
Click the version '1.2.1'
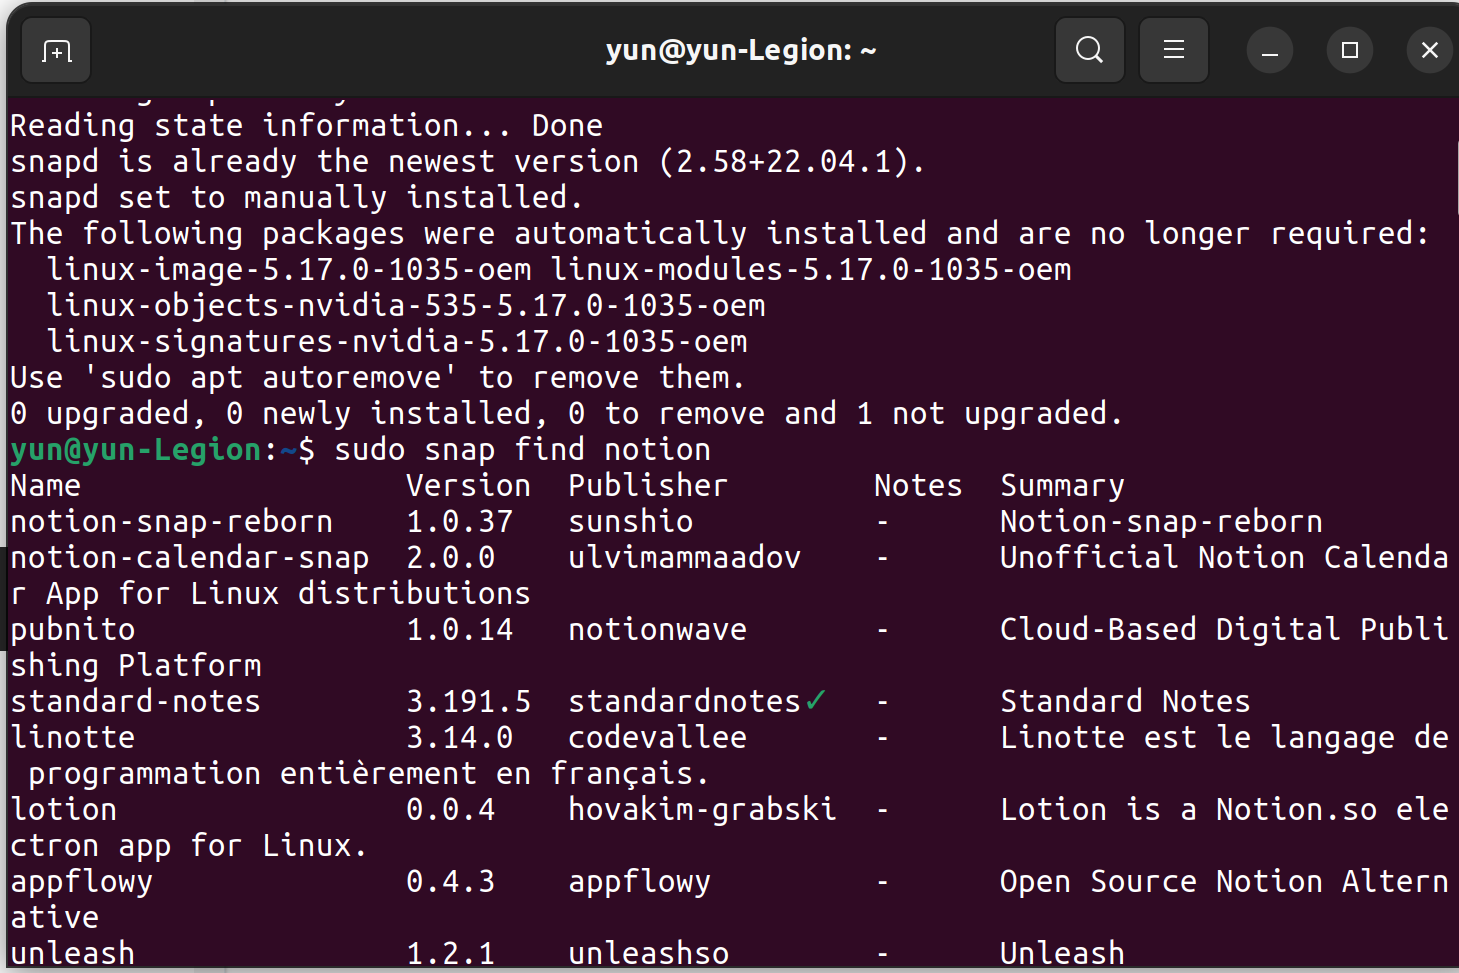tap(451, 954)
